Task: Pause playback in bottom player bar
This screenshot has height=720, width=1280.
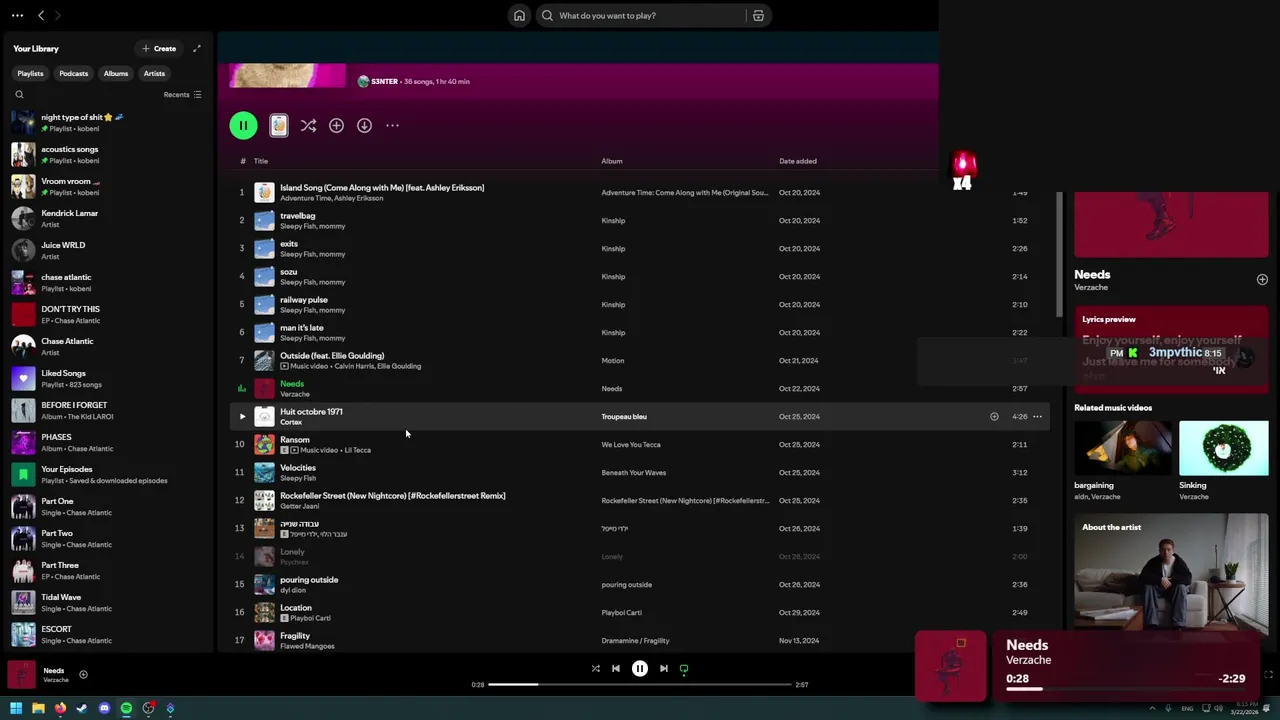Action: click(x=640, y=669)
